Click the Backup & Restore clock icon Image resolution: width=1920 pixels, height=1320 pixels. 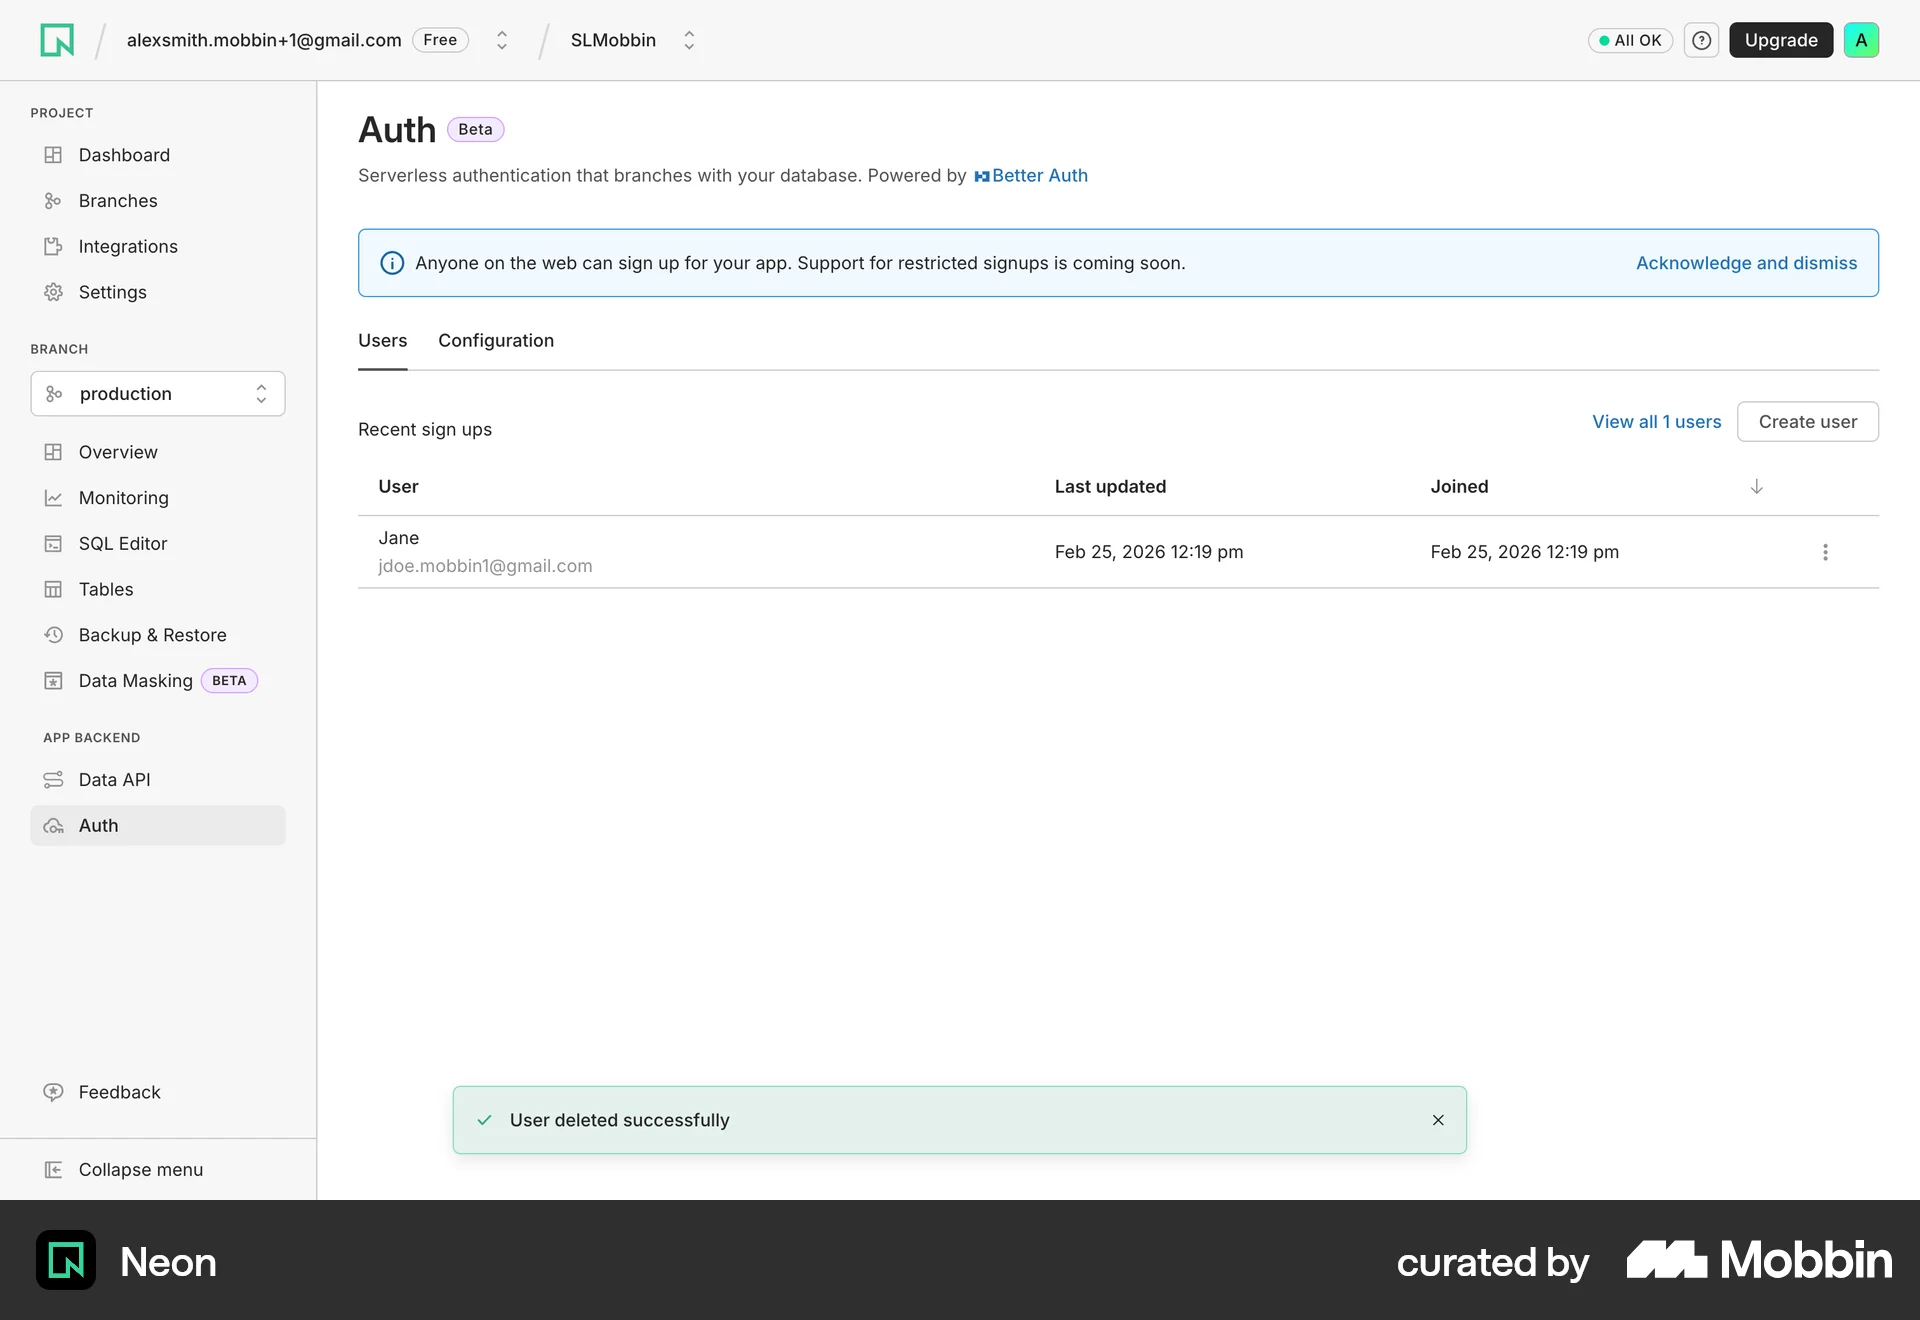pyautogui.click(x=53, y=635)
